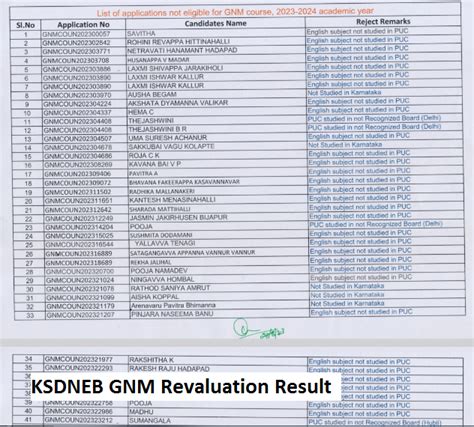Click the 'Application No' column header
Viewport: 474px width, 427px height.
pyautogui.click(x=83, y=25)
